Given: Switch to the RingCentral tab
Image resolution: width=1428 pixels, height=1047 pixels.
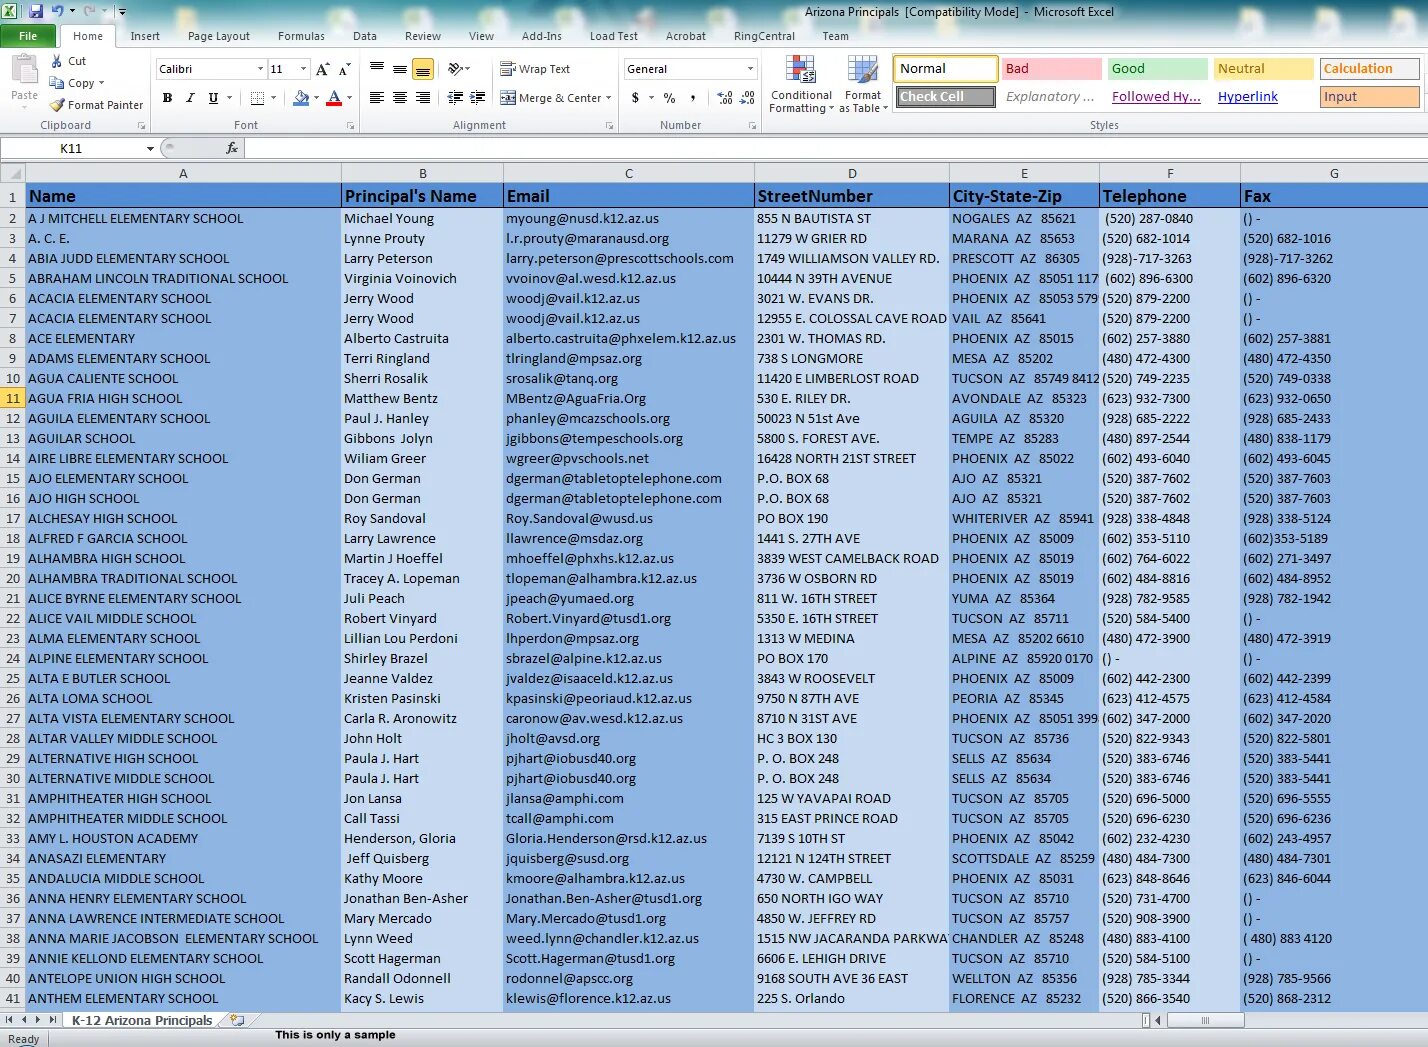Looking at the screenshot, I should tap(764, 36).
